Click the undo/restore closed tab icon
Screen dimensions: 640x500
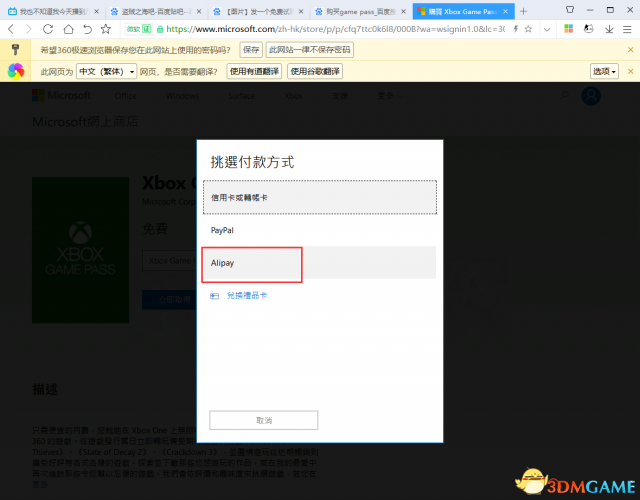click(x=87, y=29)
